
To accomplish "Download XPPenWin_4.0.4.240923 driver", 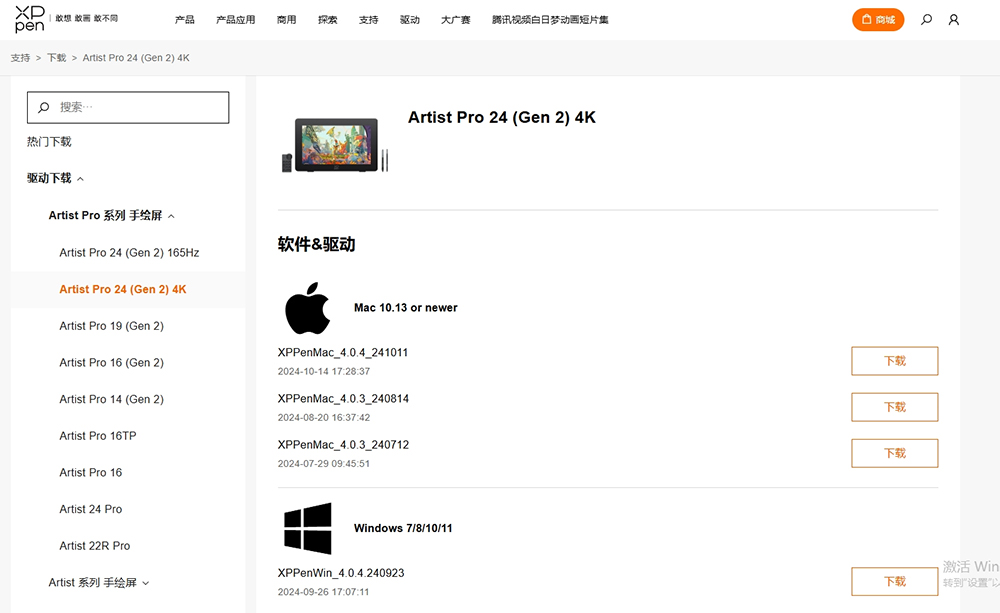I will pos(895,581).
